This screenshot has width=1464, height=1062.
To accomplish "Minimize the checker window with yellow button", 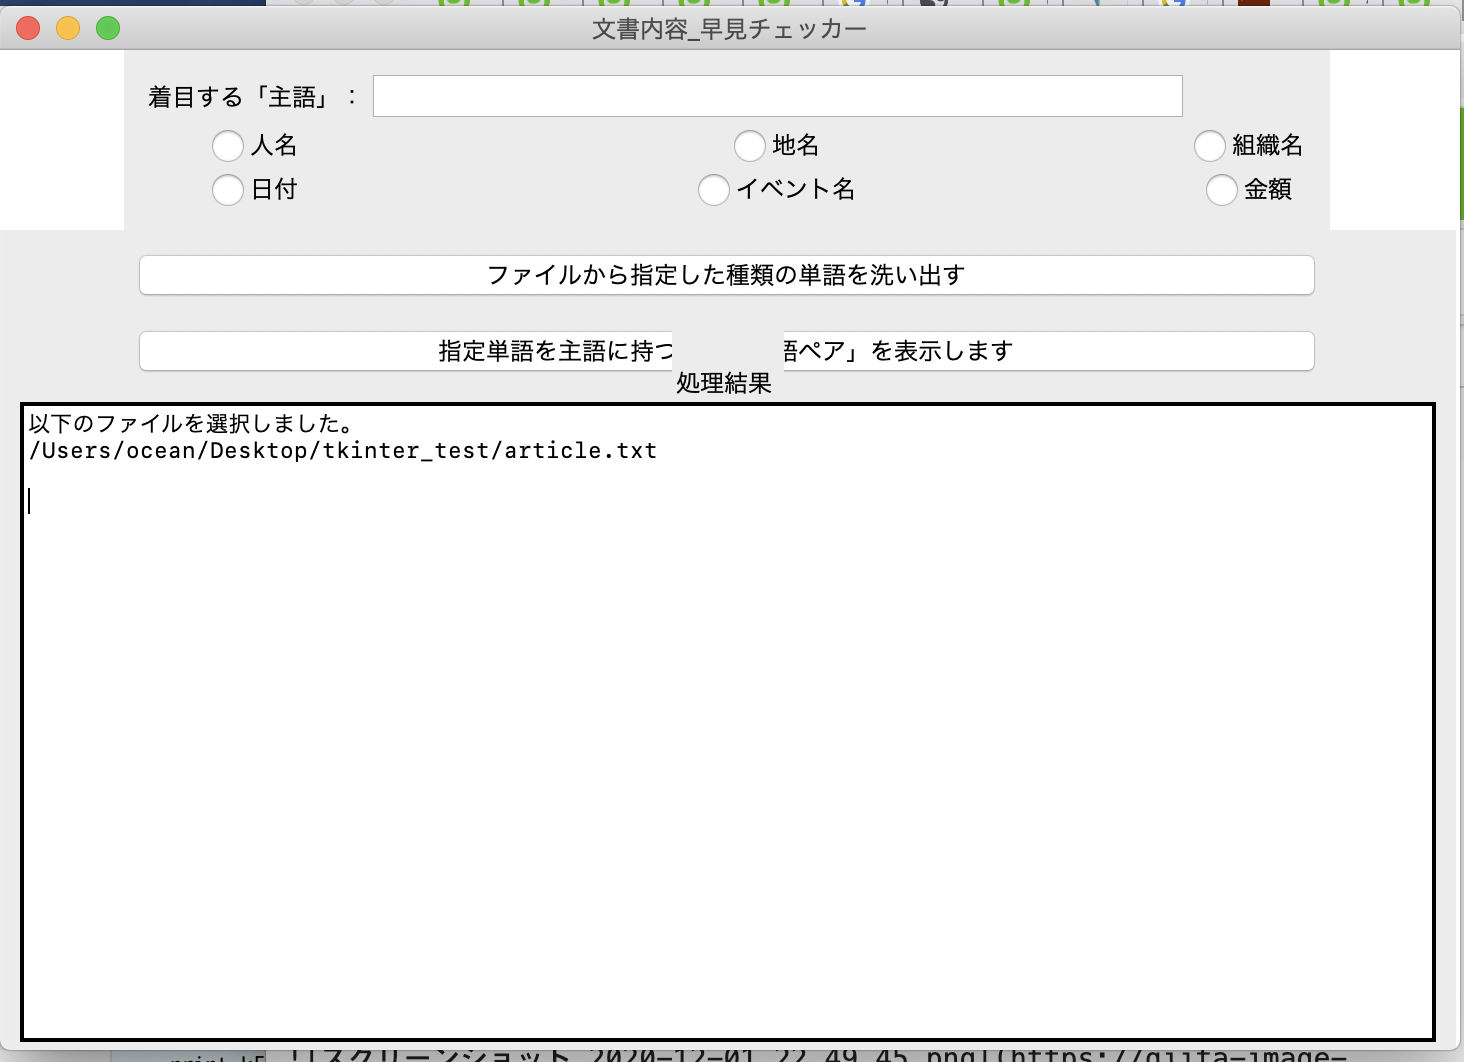I will tap(66, 29).
